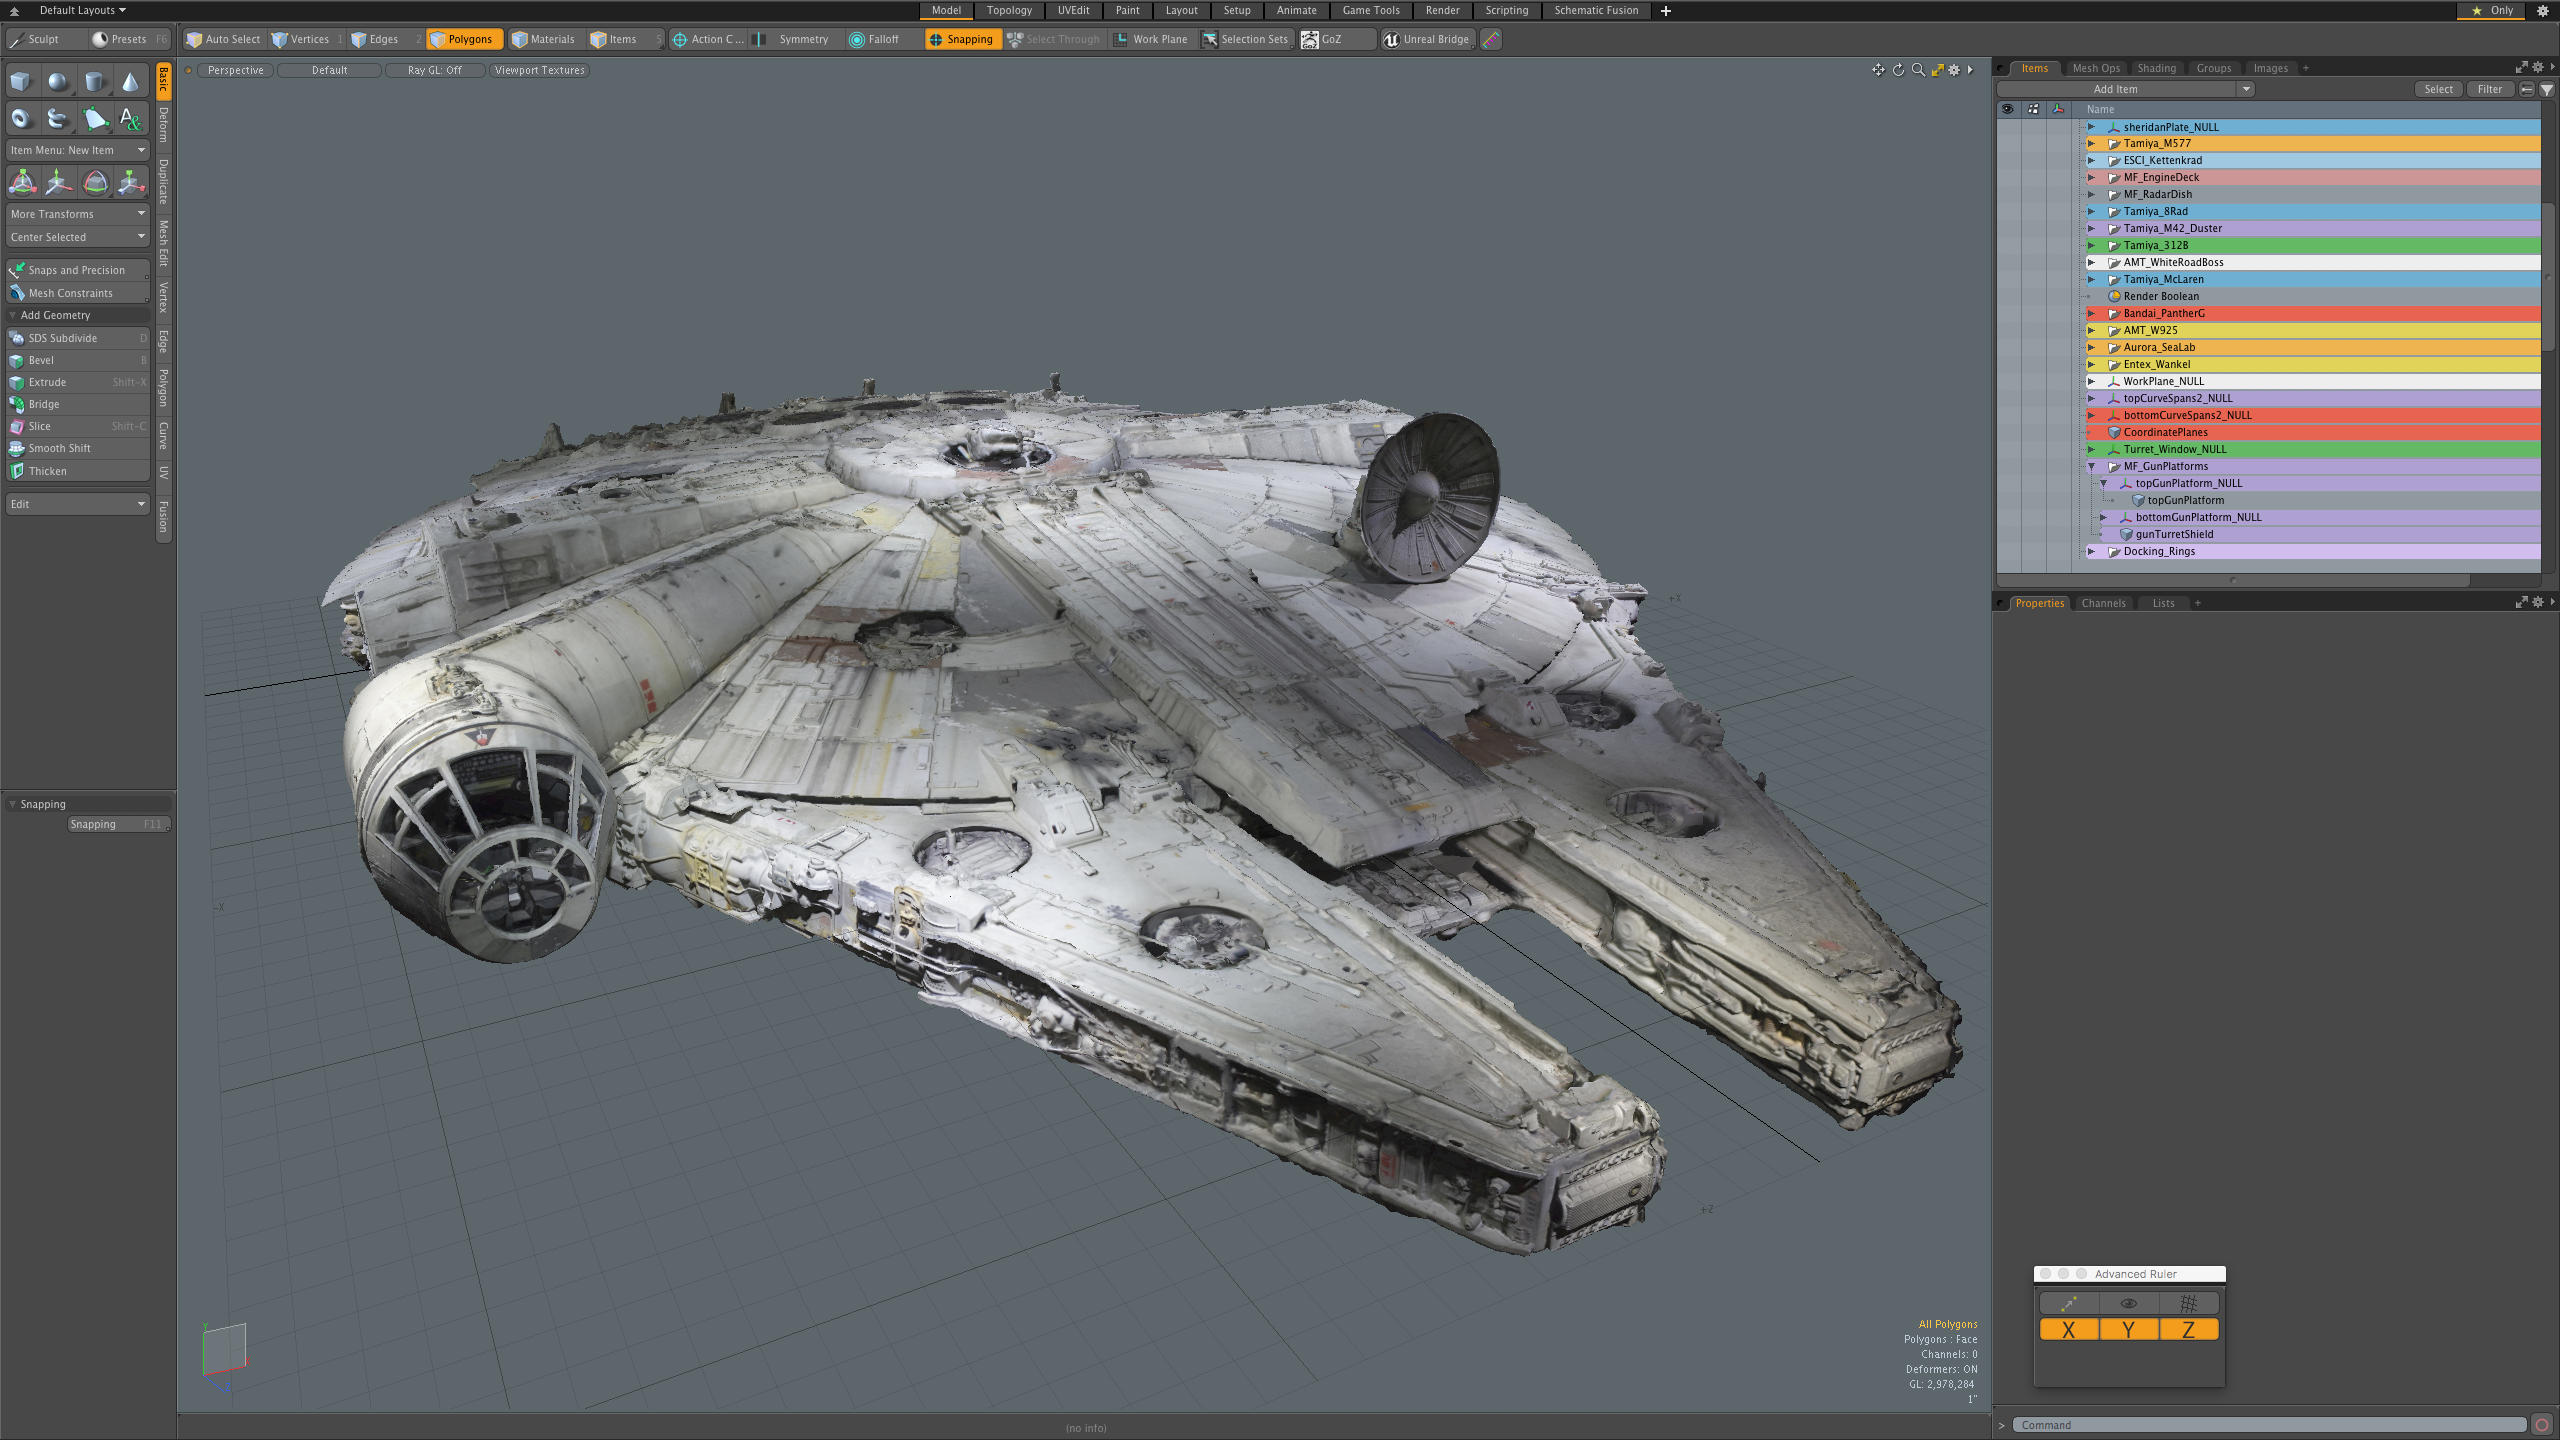The height and width of the screenshot is (1440, 2560).
Task: Toggle Snapping in top toolbar
Action: [961, 39]
